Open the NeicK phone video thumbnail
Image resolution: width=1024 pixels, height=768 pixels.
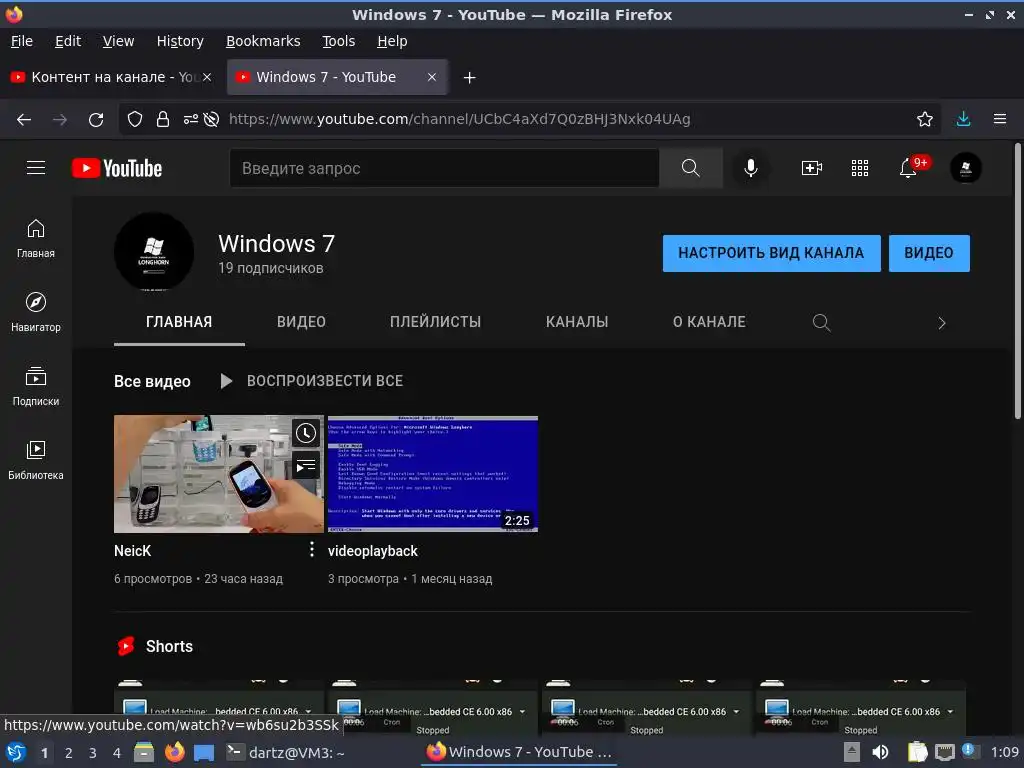pos(219,473)
